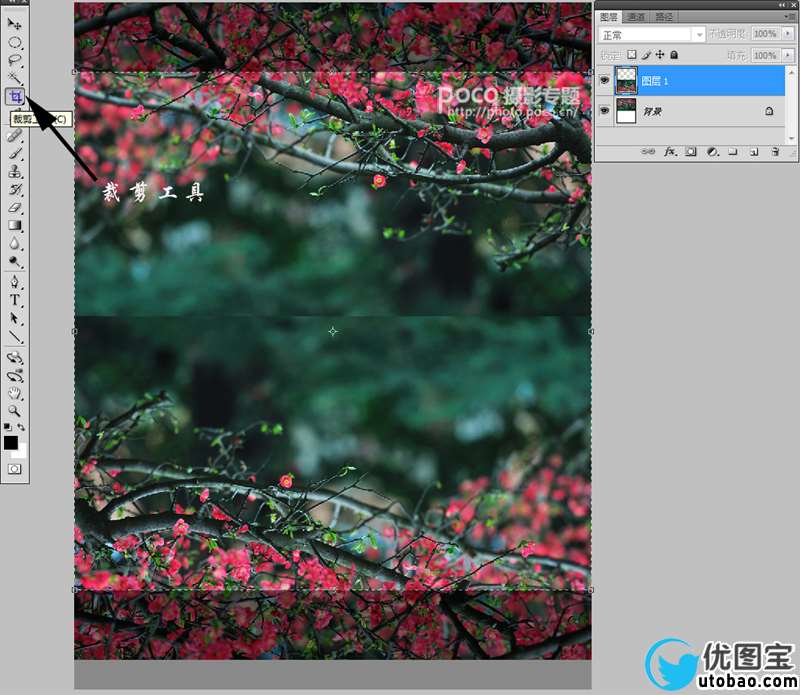The image size is (800, 695).
Task: Select the History Brush tool
Action: coord(14,189)
